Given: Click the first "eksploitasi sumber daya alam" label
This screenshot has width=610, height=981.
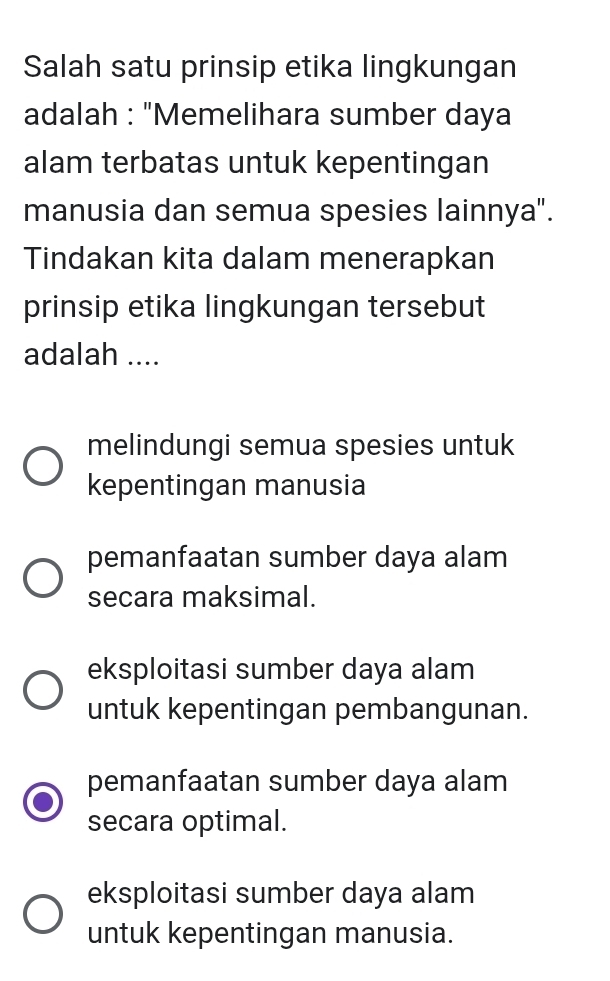Looking at the screenshot, I should point(281,669).
